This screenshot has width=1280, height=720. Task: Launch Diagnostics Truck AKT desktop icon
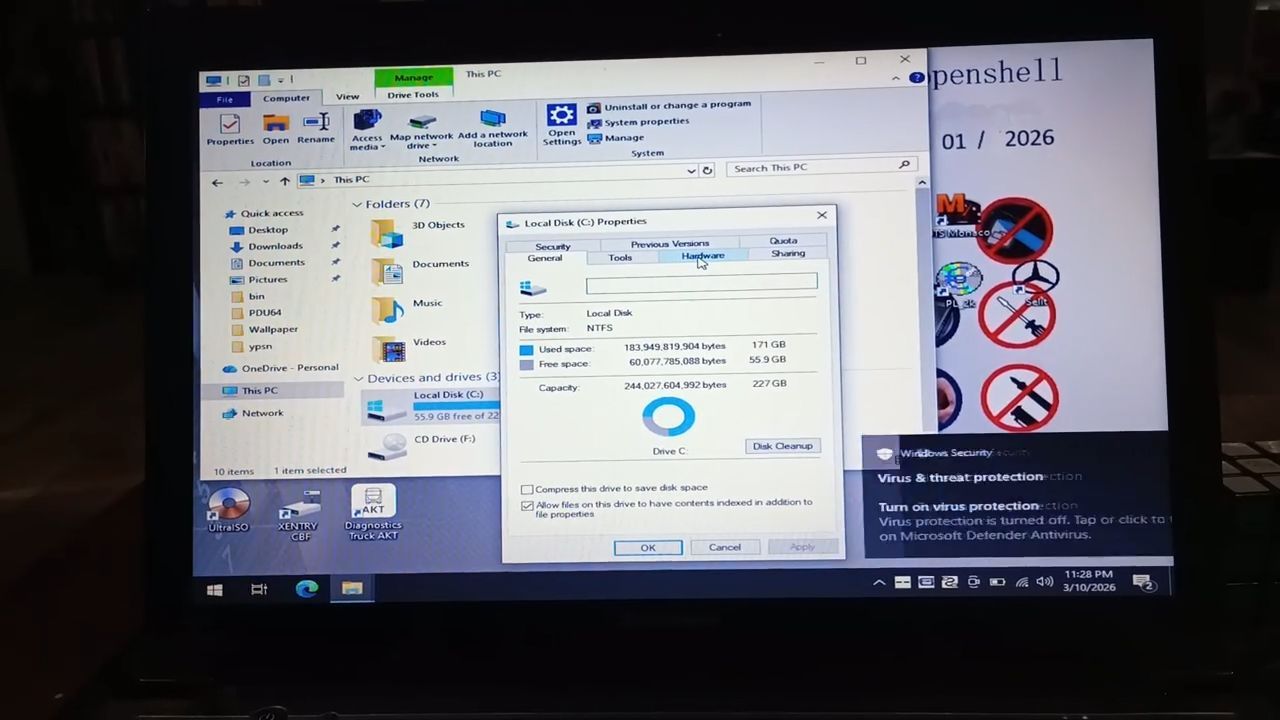373,503
